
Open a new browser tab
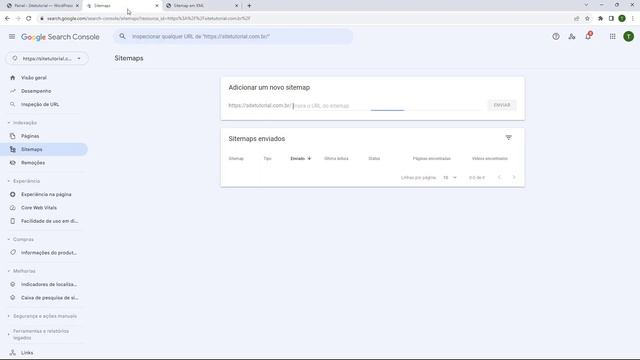pyautogui.click(x=249, y=6)
